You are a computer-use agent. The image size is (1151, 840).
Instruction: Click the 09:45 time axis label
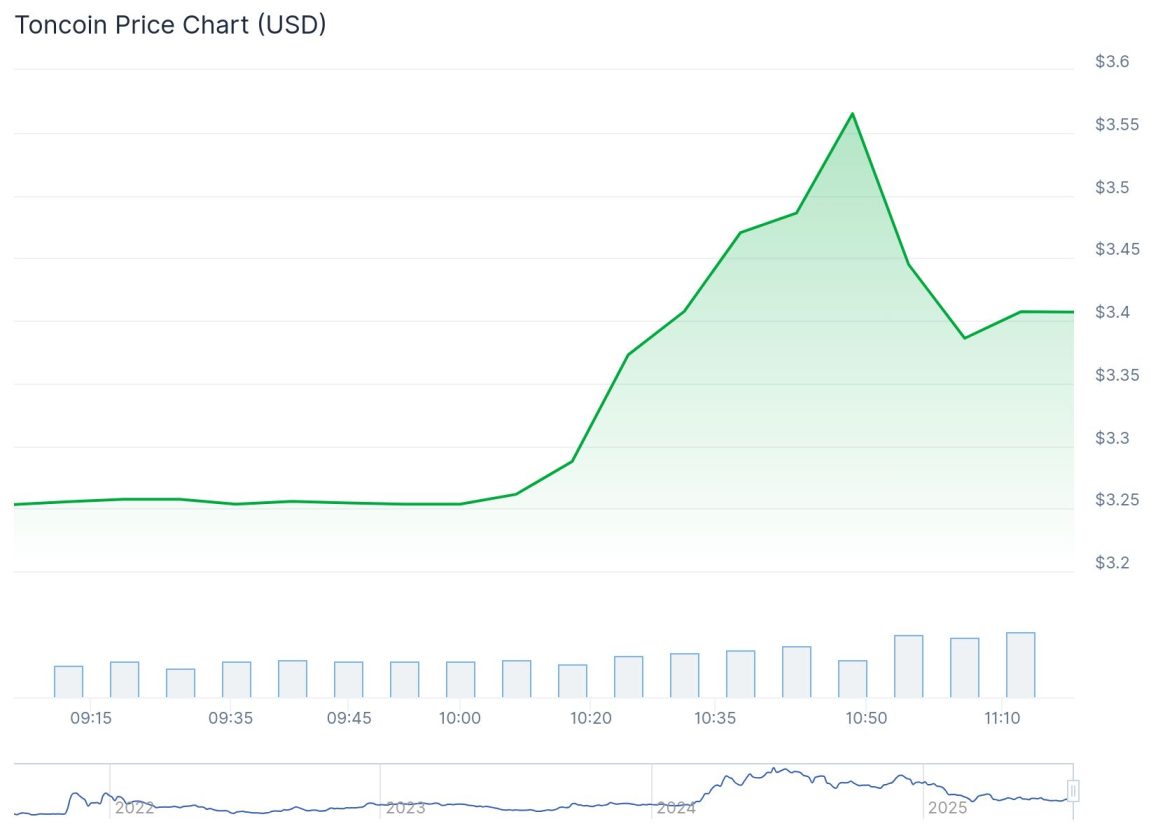(349, 718)
